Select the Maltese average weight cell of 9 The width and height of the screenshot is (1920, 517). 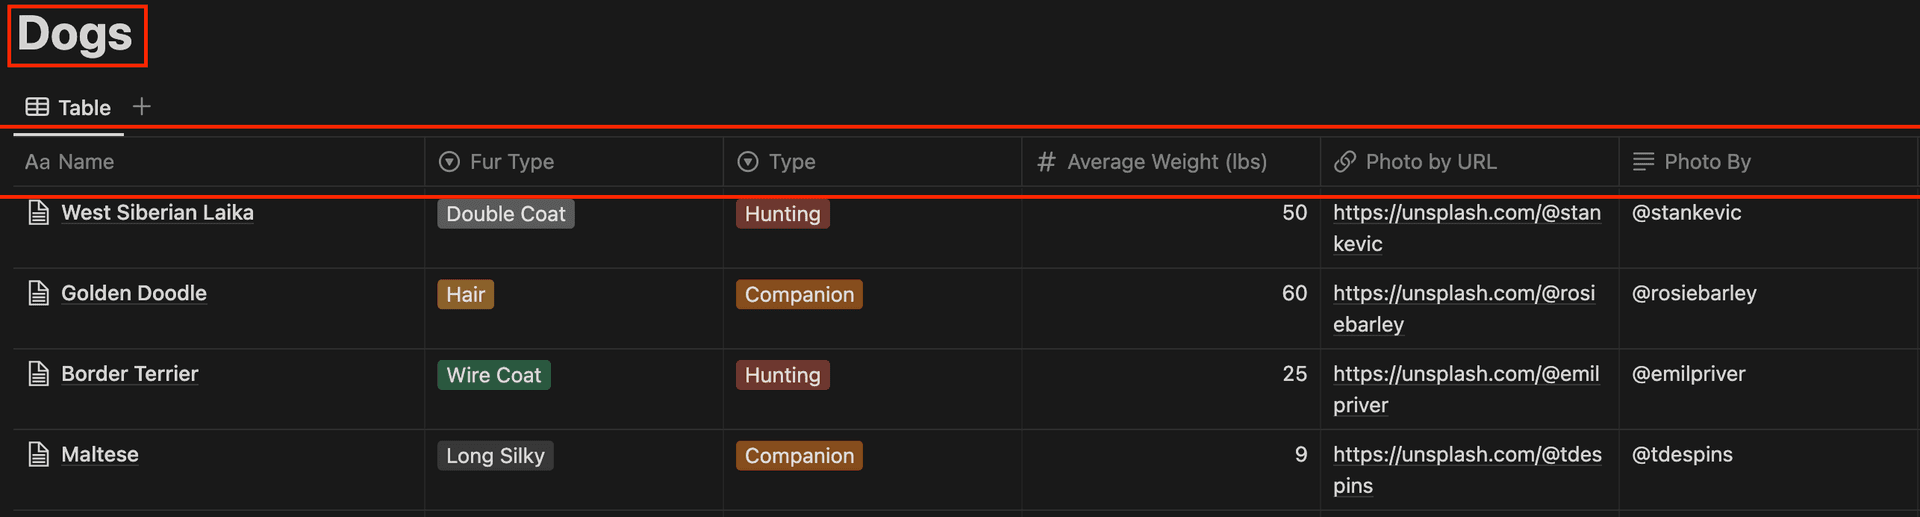[x=1170, y=455]
